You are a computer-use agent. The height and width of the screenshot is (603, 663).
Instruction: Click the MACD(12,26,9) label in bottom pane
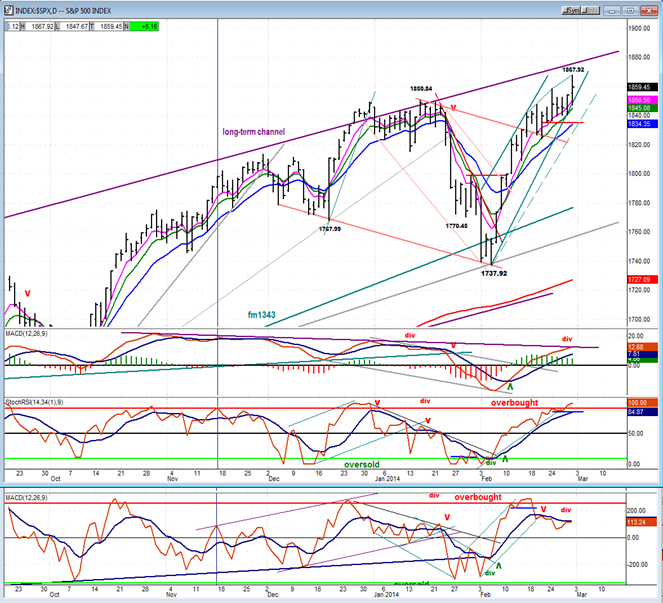click(x=26, y=498)
